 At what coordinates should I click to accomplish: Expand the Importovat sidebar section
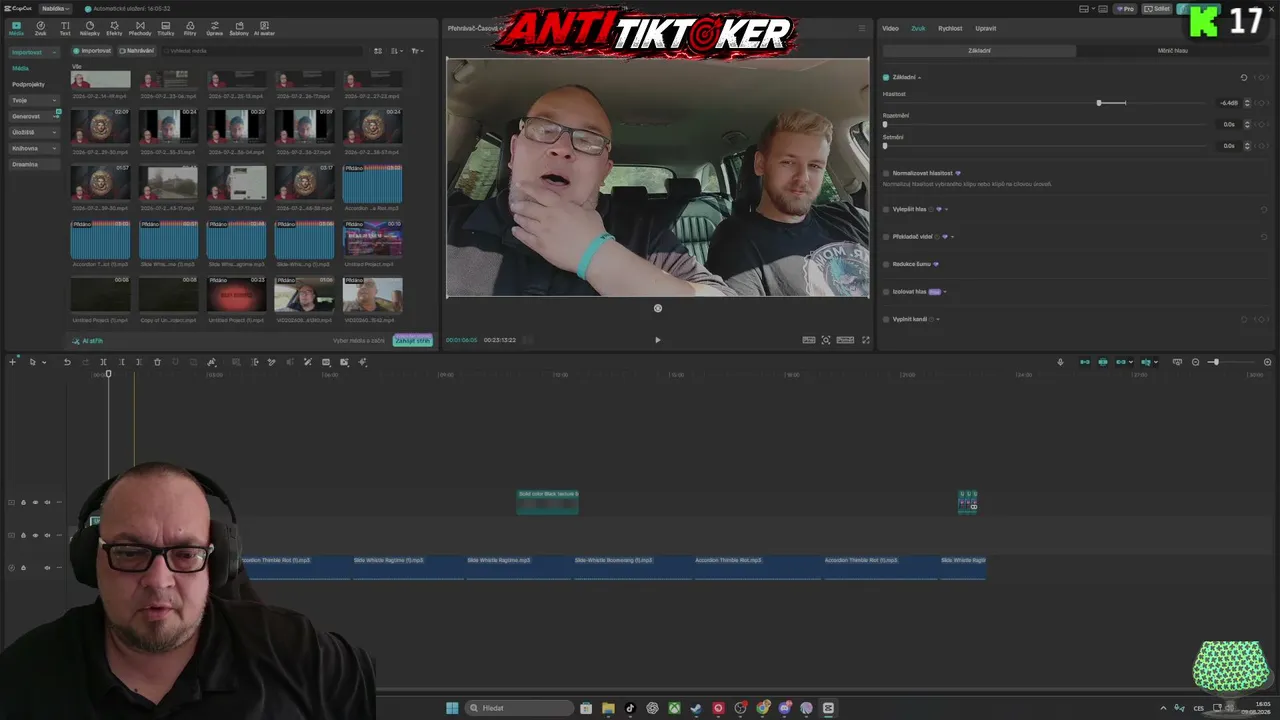[35, 52]
